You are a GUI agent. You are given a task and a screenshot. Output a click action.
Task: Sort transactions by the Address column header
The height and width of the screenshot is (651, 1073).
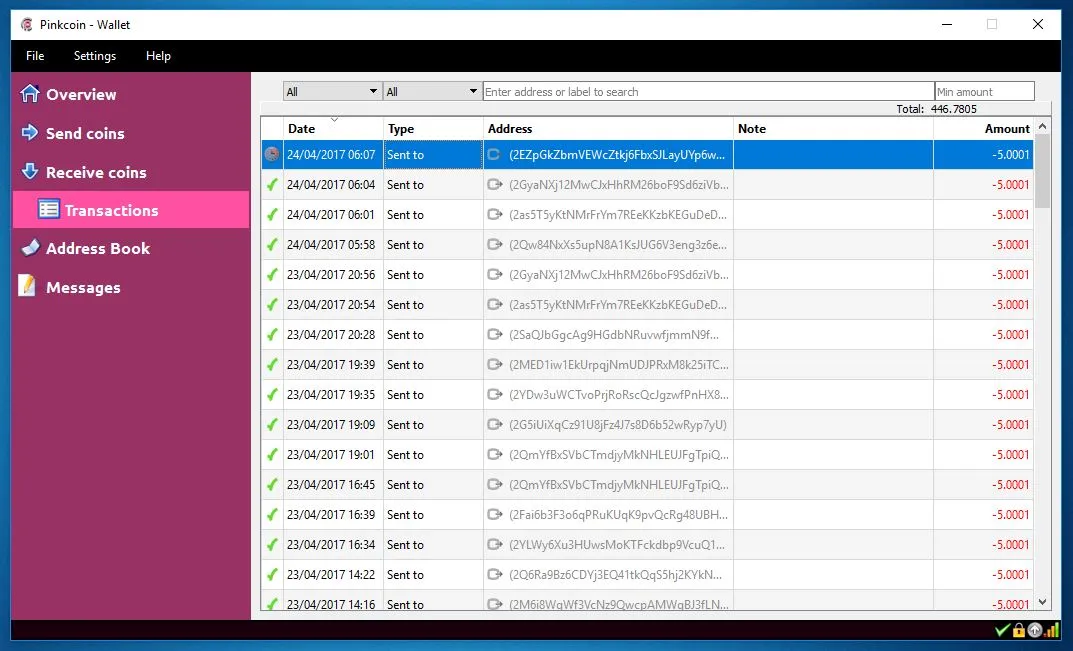pyautogui.click(x=608, y=129)
